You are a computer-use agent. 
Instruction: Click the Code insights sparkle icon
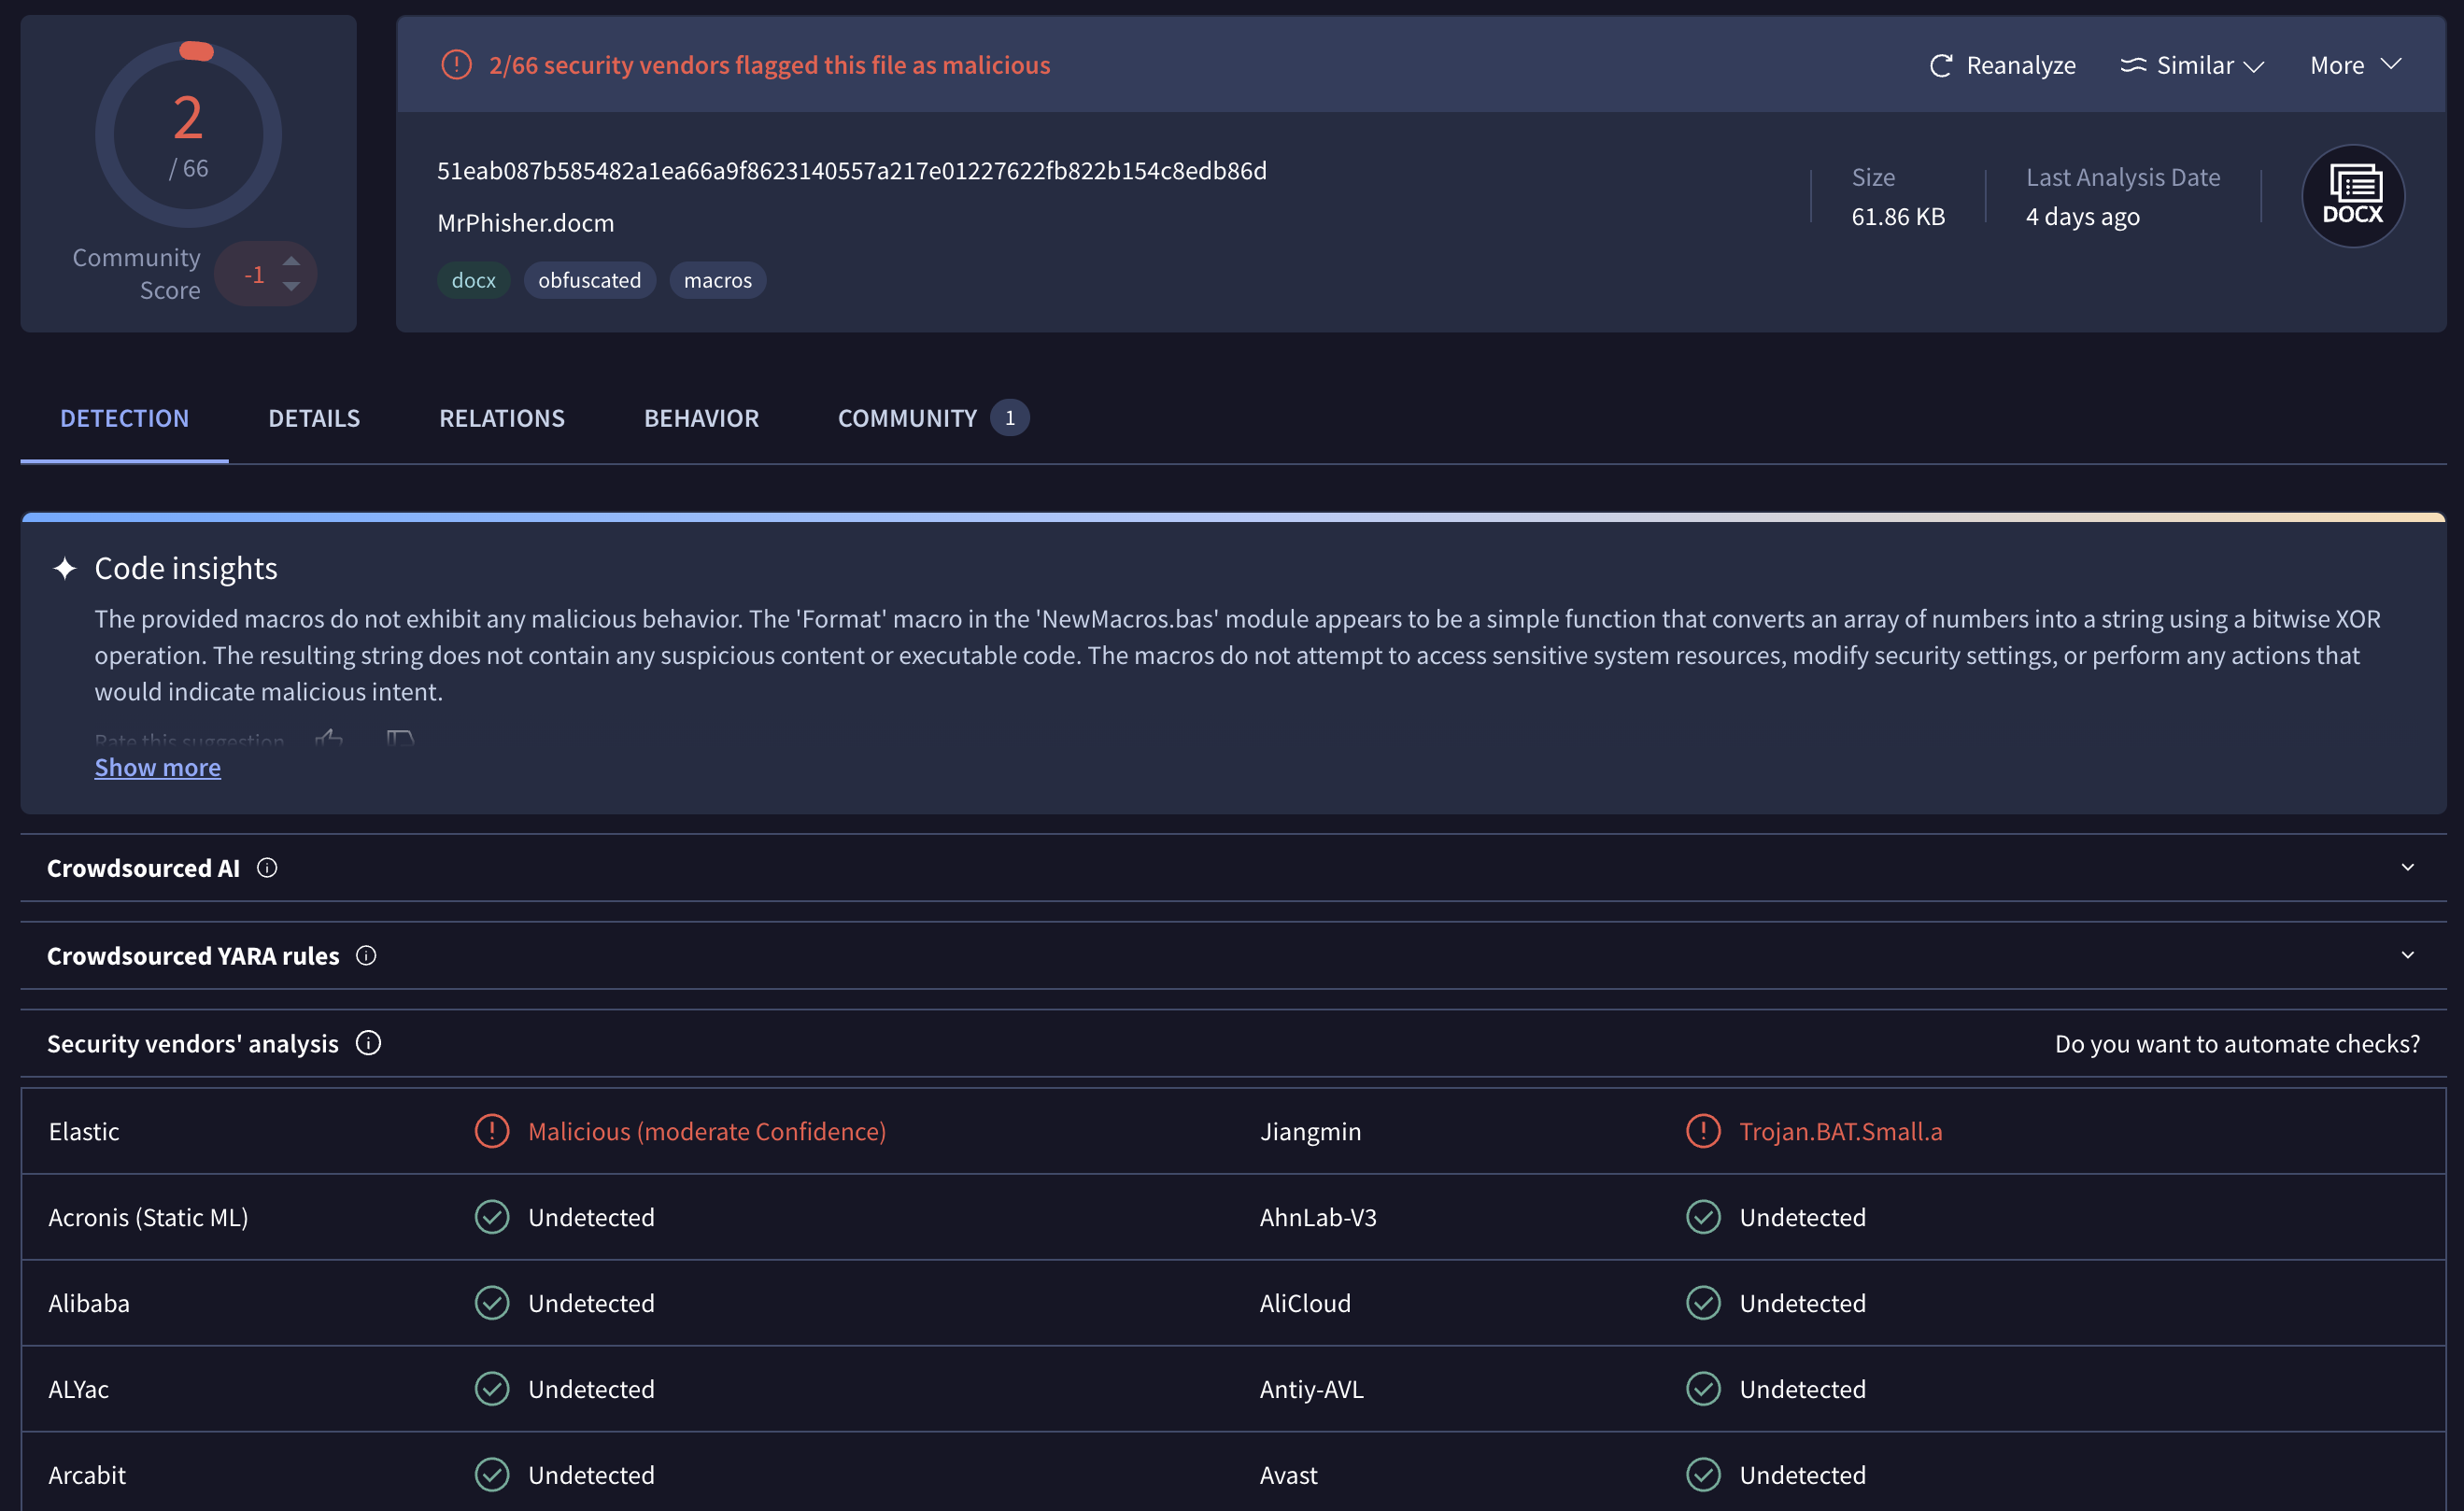pyautogui.click(x=65, y=568)
